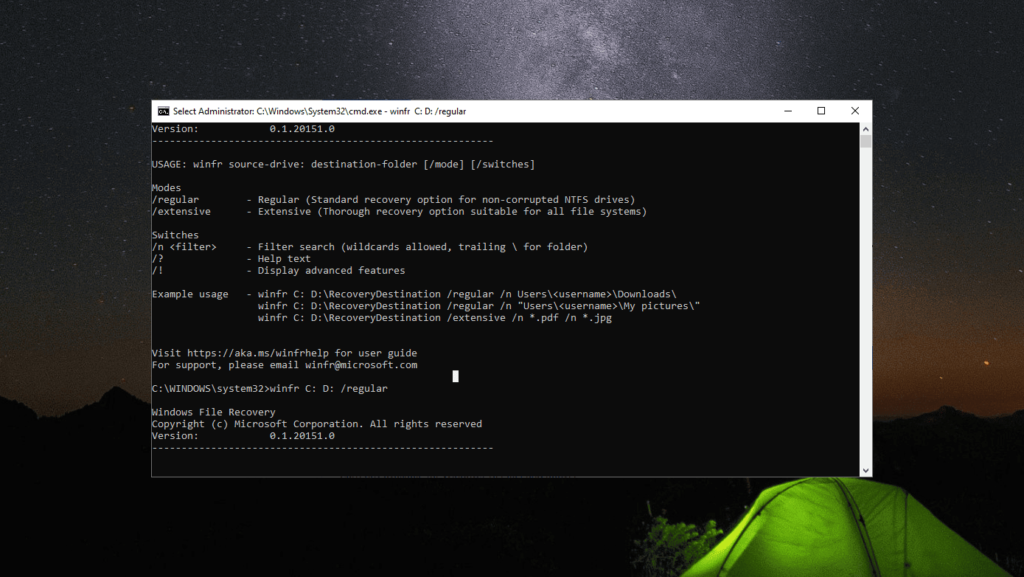Image resolution: width=1024 pixels, height=577 pixels.
Task: Close the Administrator cmd.exe window
Action: [855, 111]
